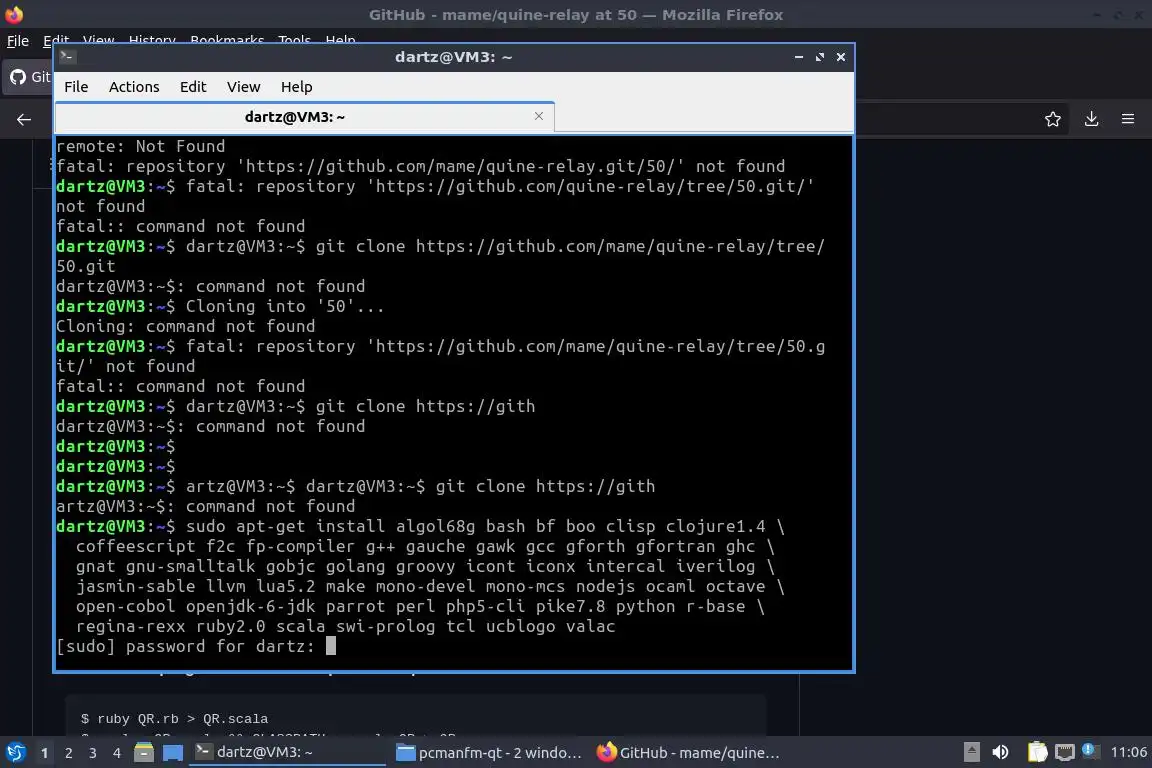Image resolution: width=1152 pixels, height=768 pixels.
Task: Select the GitHub tab in Firefox
Action: 29,76
